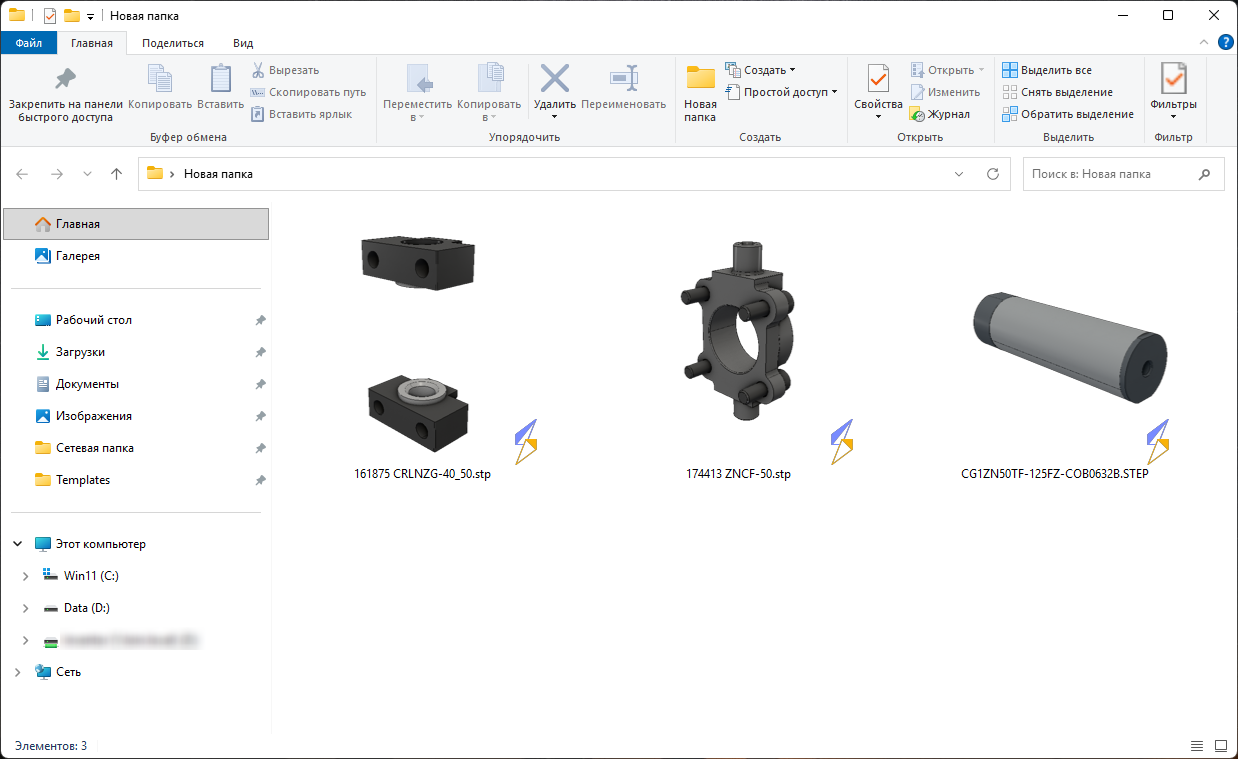Expand the Win11 (C:) drive node
Image resolution: width=1238 pixels, height=759 pixels.
tap(26, 576)
